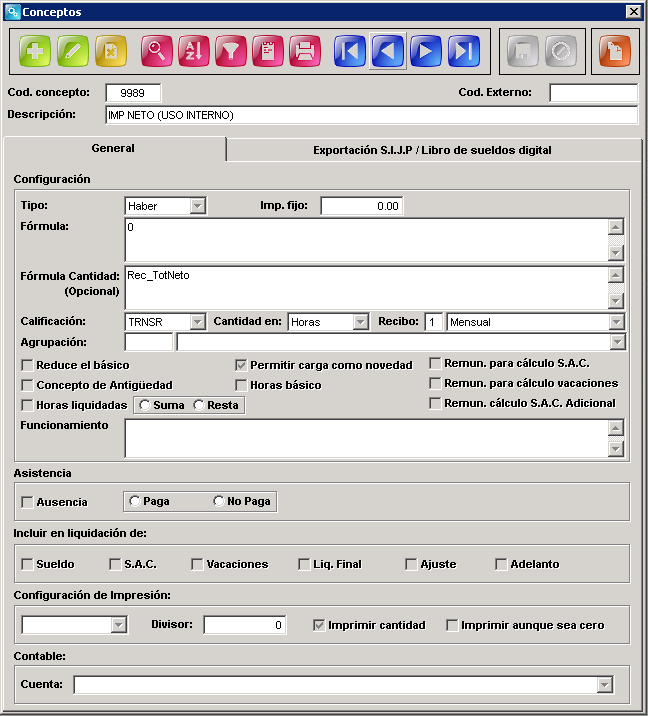This screenshot has width=648, height=716.
Task: Click the pink printer icon
Action: tap(305, 51)
